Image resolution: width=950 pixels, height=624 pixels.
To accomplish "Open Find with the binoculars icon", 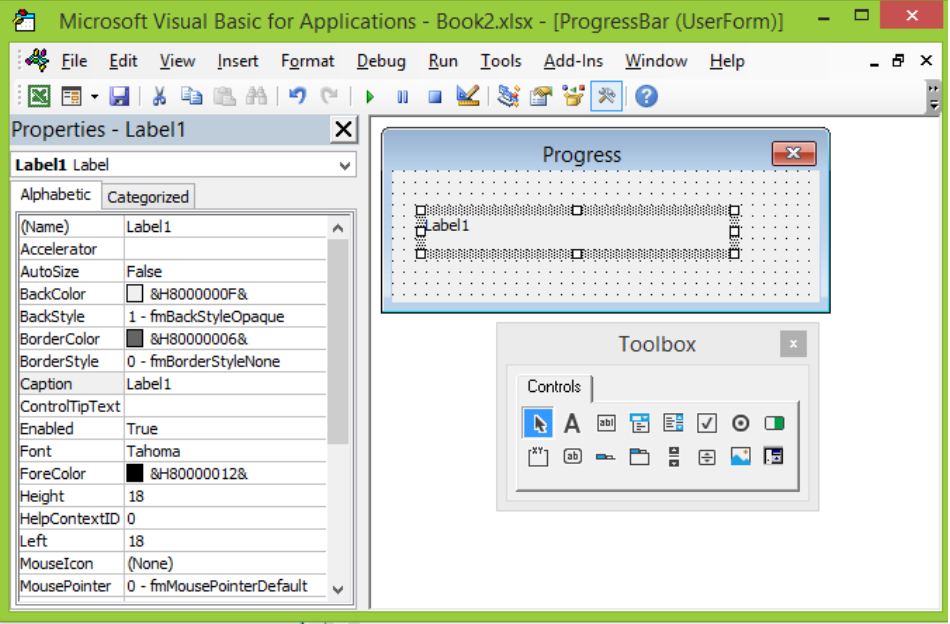I will [257, 96].
